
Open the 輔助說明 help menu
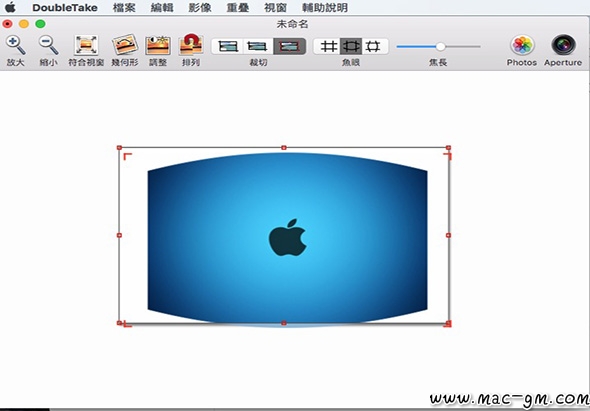(x=325, y=8)
